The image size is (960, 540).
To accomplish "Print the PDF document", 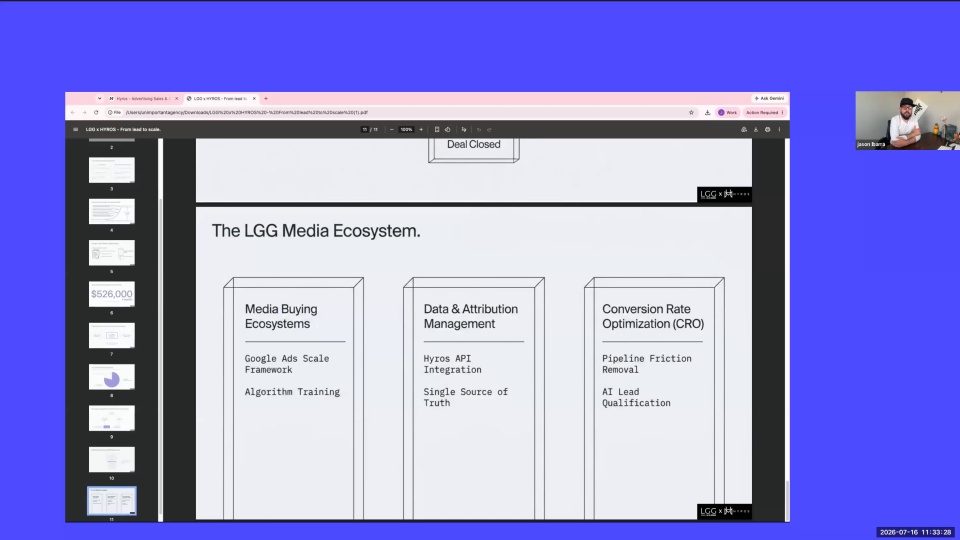I will [x=767, y=129].
